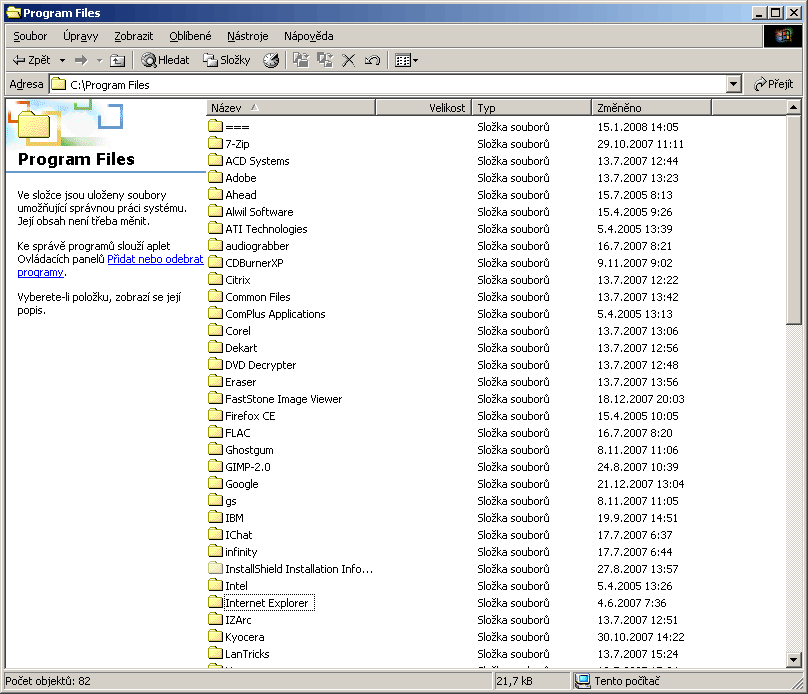Select the FLAC folder icon
Screen dimensions: 808x694
[x=215, y=432]
